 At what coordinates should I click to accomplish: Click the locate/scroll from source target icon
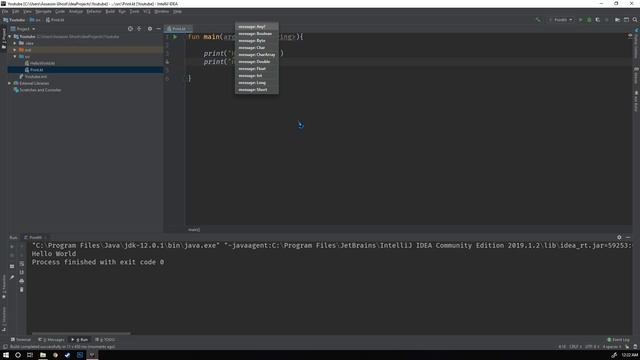pyautogui.click(x=130, y=29)
